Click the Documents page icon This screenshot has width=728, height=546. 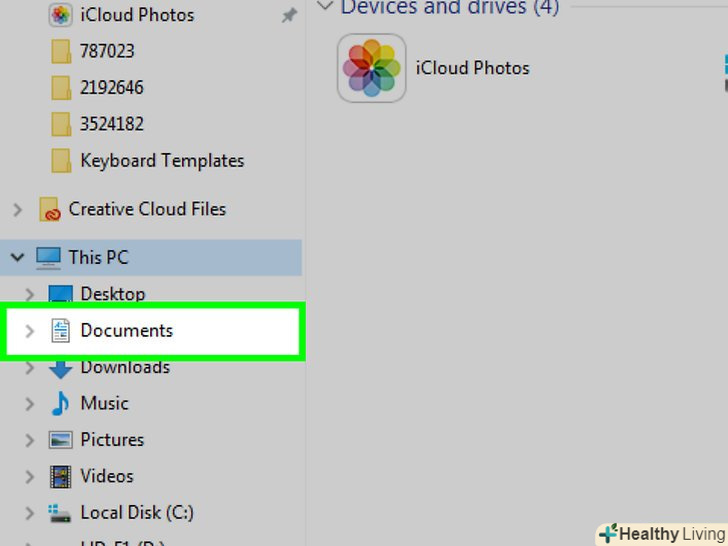(x=61, y=331)
